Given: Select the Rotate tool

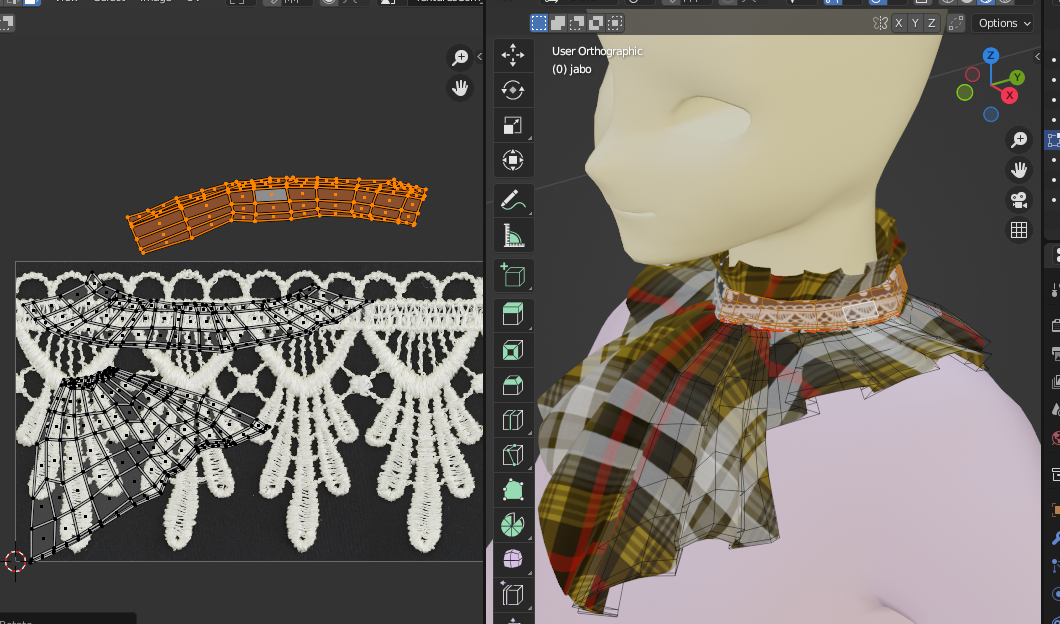Looking at the screenshot, I should [513, 90].
